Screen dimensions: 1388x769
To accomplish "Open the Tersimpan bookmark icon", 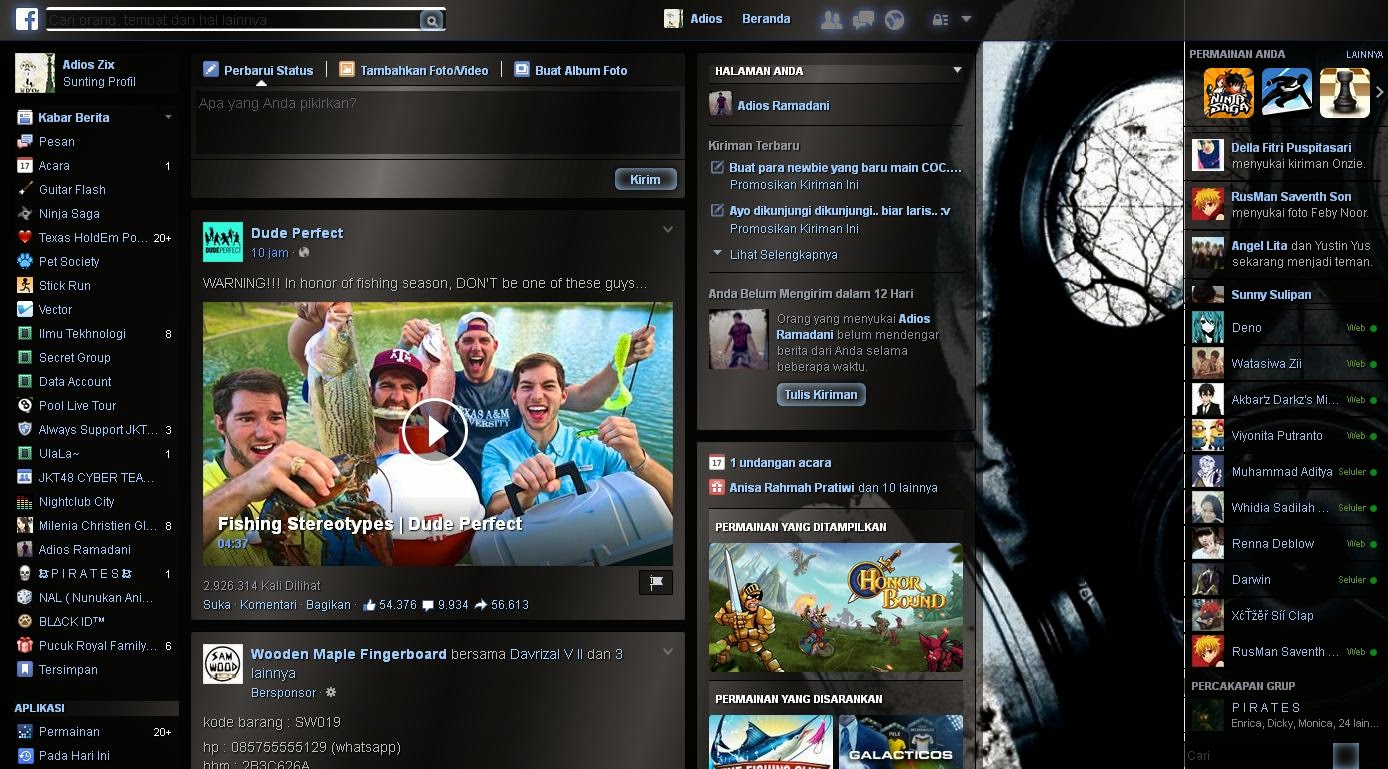I will coord(25,670).
